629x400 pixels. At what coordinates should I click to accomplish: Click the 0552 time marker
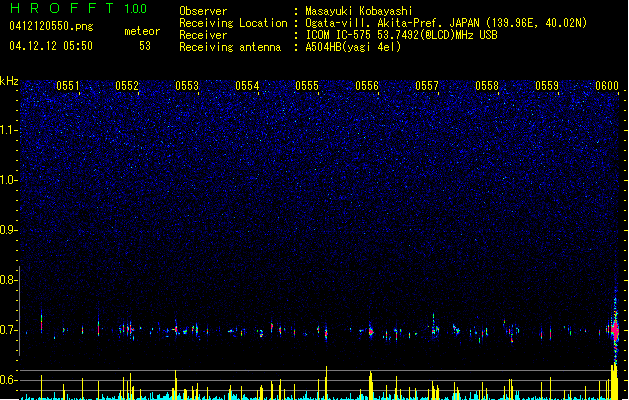(127, 86)
